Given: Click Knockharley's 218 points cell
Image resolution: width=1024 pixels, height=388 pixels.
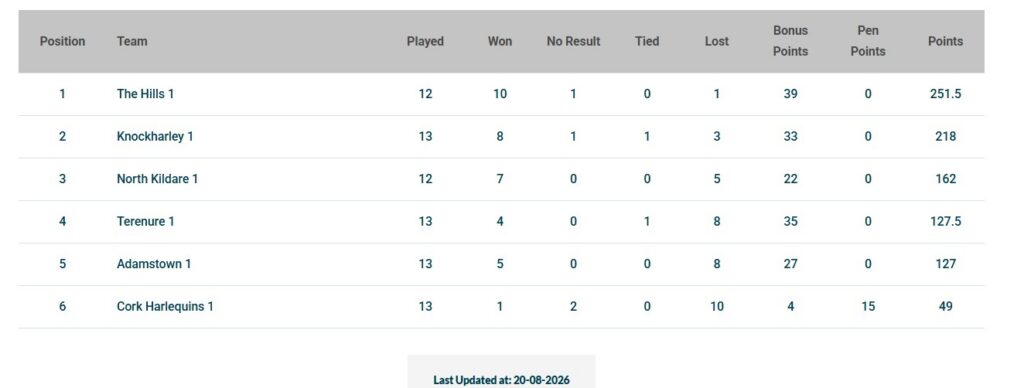Looking at the screenshot, I should tap(945, 137).
